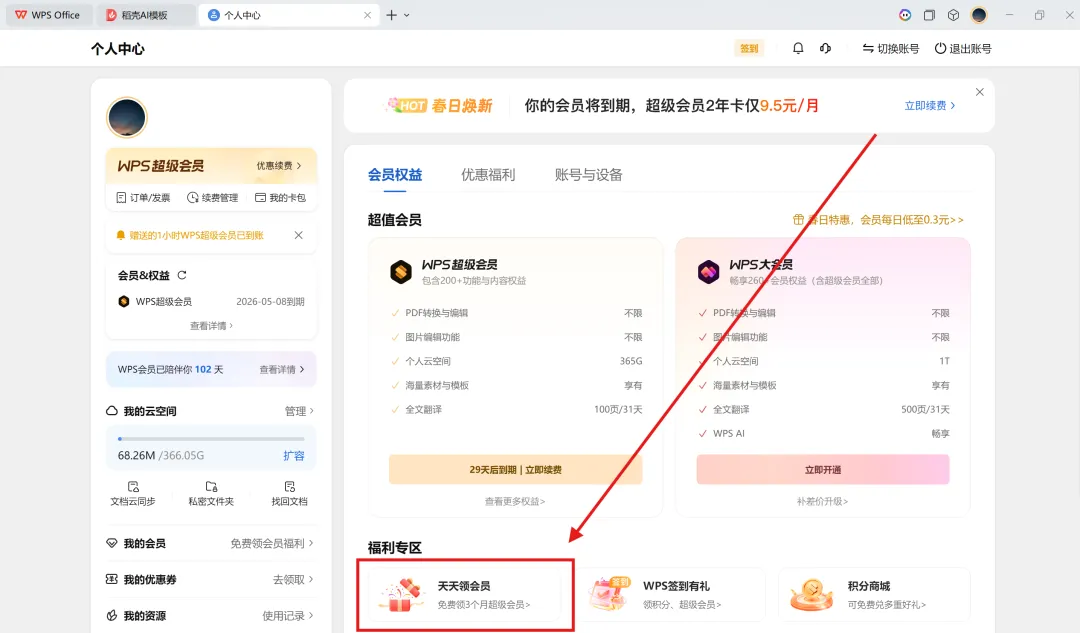1080x633 pixels.
Task: Expand 查看更多权益 under super member
Action: [515, 501]
